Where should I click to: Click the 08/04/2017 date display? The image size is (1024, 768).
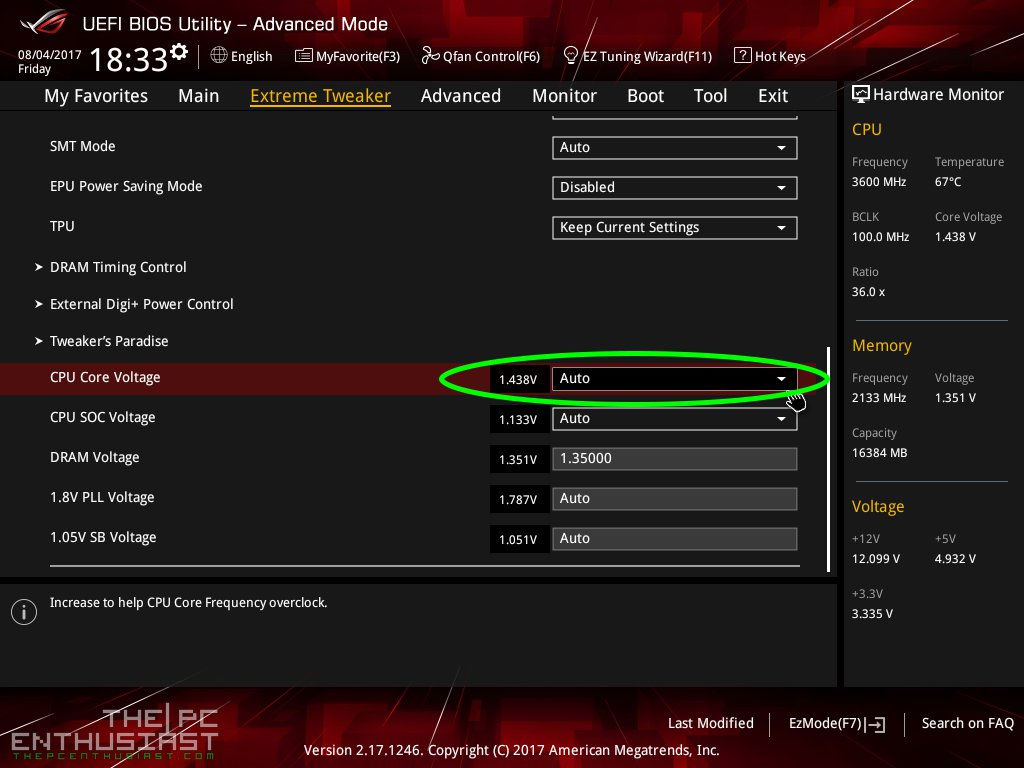(x=50, y=55)
